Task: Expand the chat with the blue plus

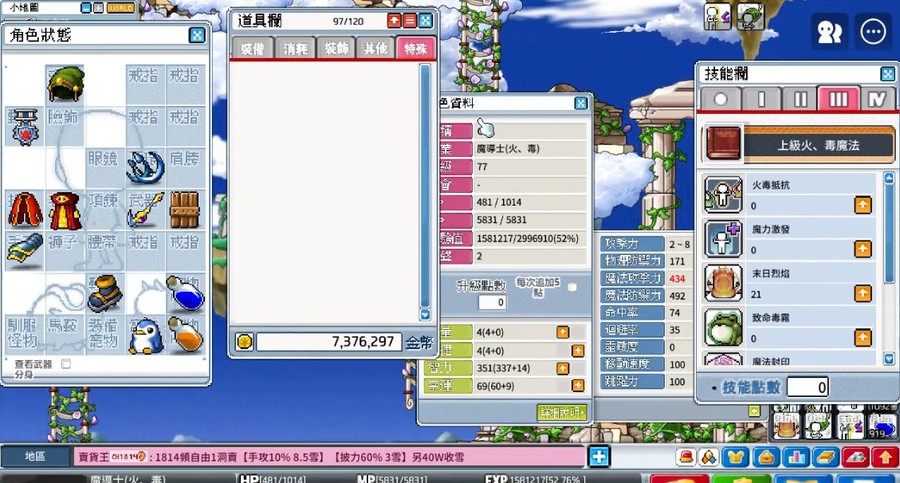Action: point(599,457)
